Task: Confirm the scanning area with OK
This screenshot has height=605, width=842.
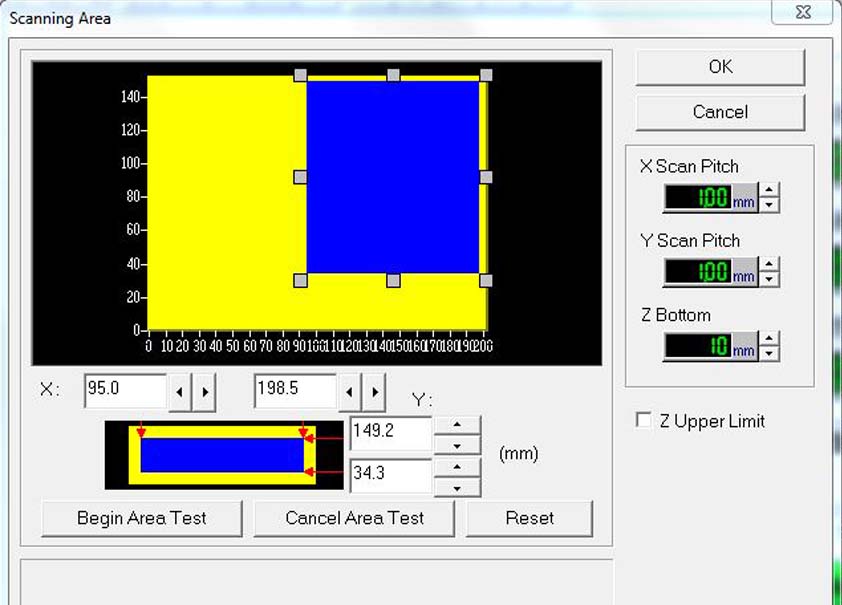Action: [720, 67]
